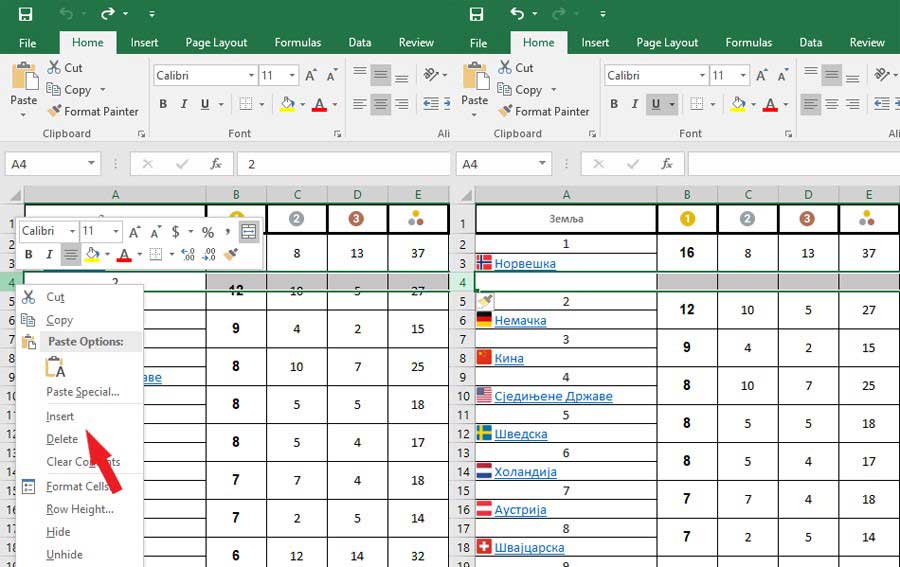This screenshot has width=900, height=567.
Task: Open Insert tab in left window
Action: coord(144,42)
